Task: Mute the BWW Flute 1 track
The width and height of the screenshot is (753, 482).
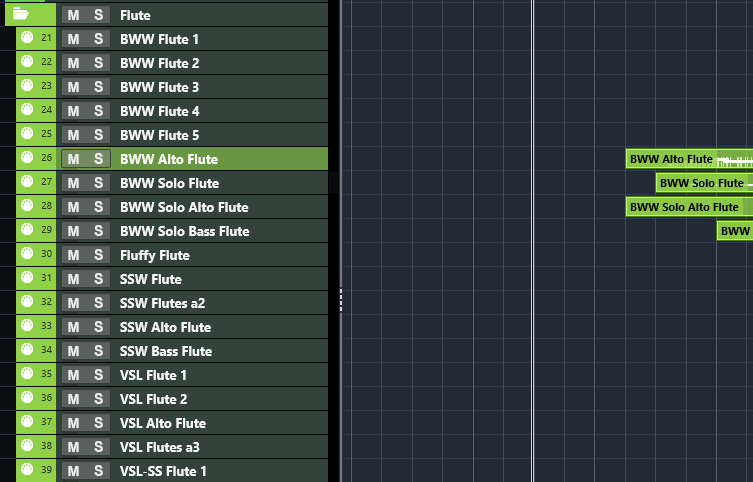Action: pos(73,39)
